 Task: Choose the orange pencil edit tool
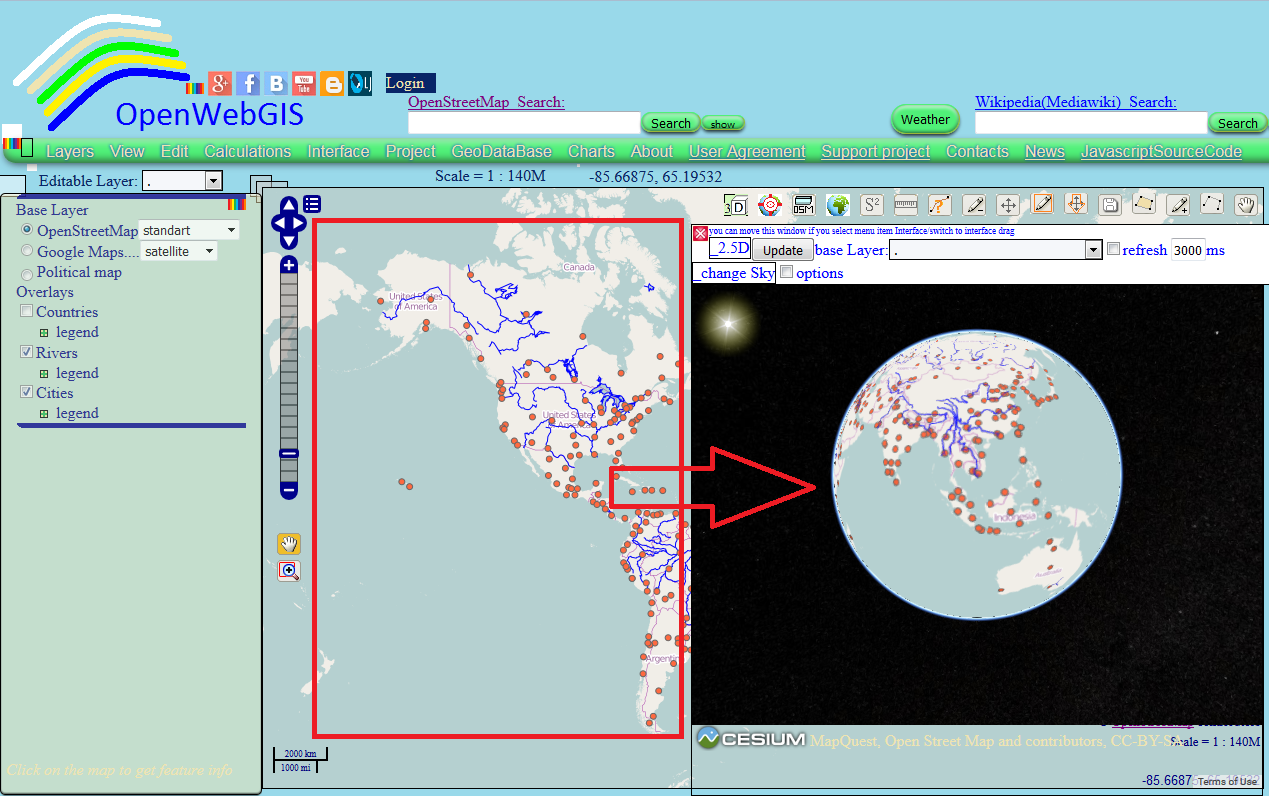click(x=1042, y=205)
